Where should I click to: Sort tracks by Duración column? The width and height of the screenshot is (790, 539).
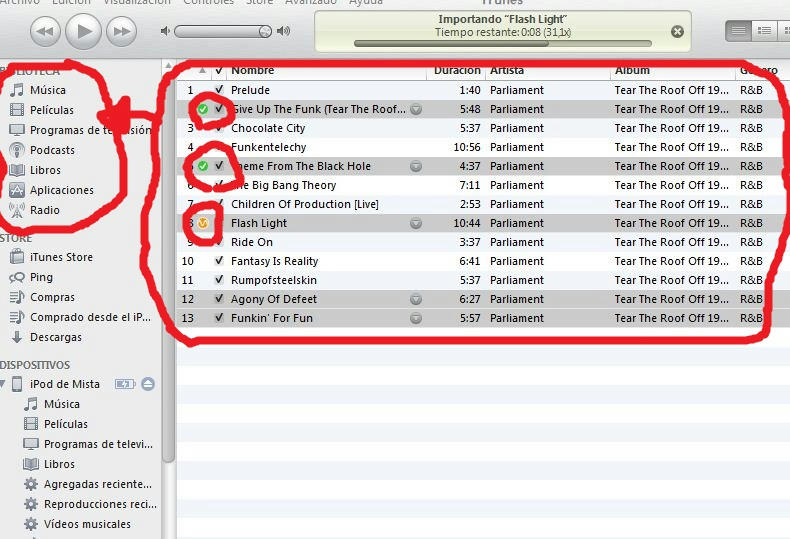(457, 71)
